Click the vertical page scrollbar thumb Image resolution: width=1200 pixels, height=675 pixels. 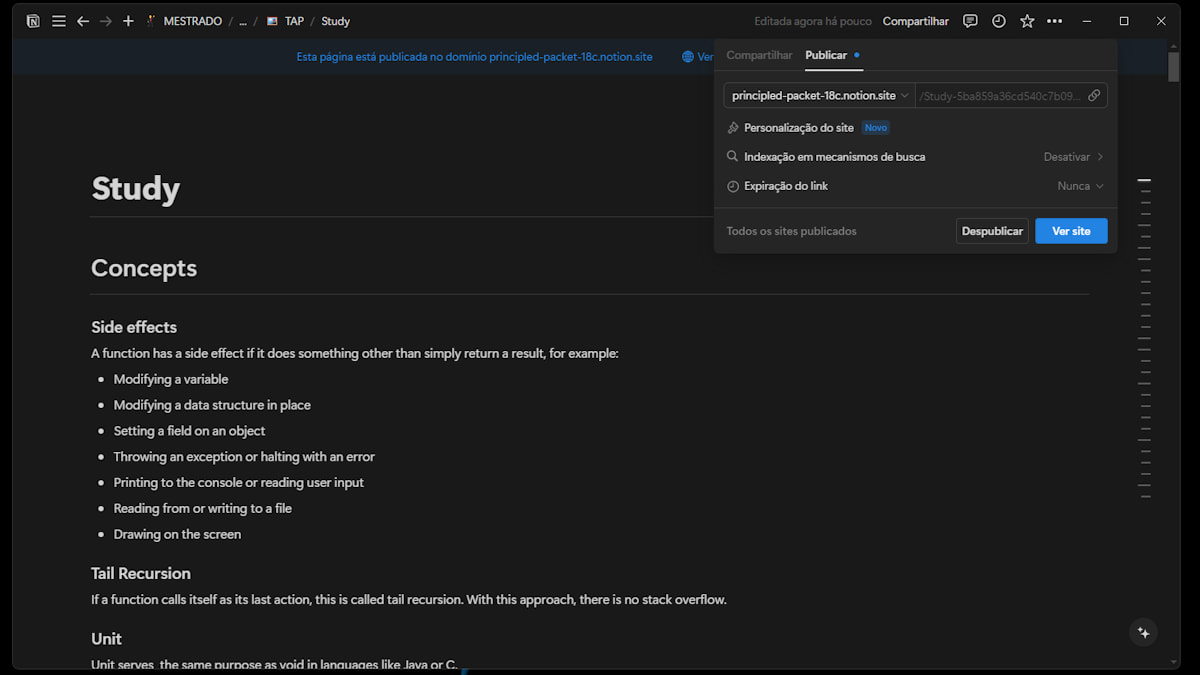[x=1174, y=66]
